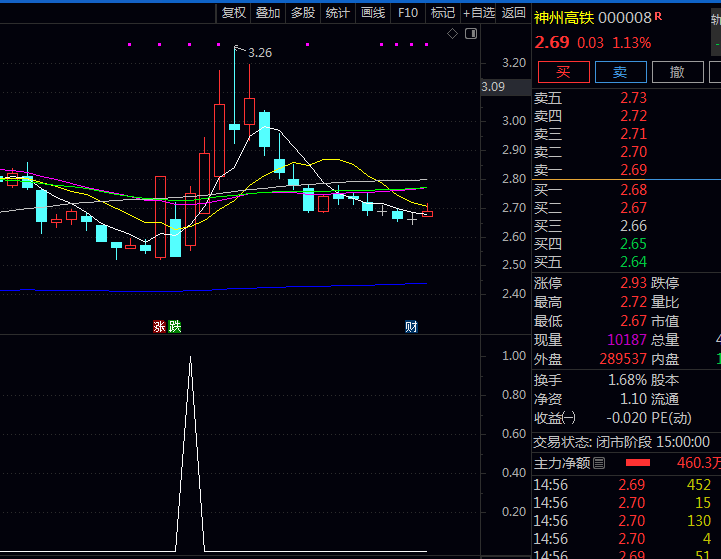Image resolution: width=721 pixels, height=559 pixels.
Task: Select the 多股 toolbar item
Action: pyautogui.click(x=303, y=13)
